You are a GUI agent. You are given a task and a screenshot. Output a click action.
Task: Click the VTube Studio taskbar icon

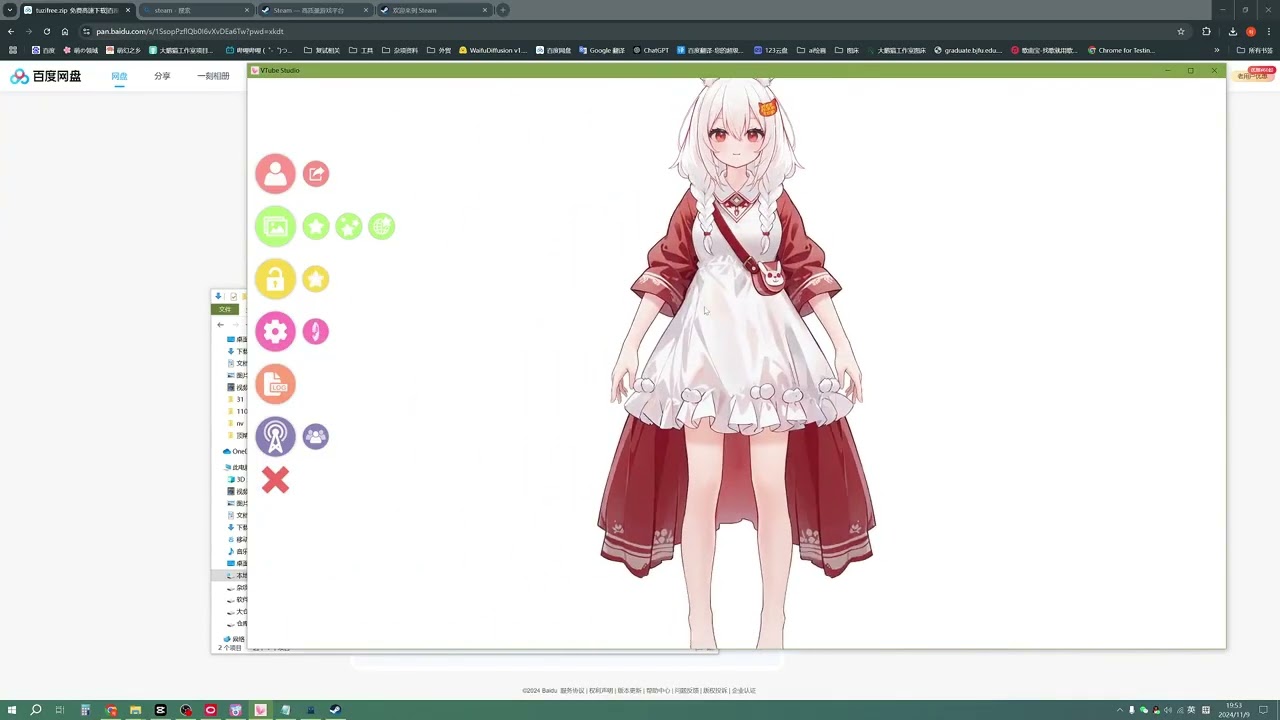tap(260, 710)
